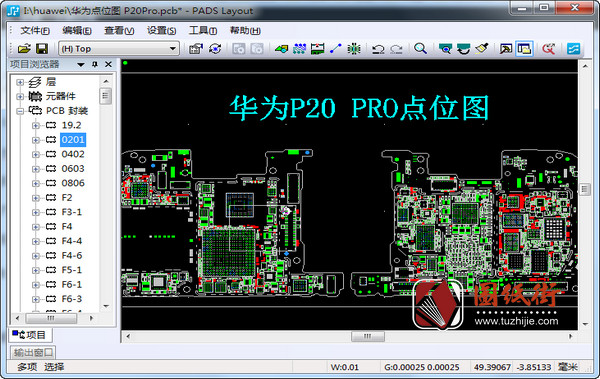Select the F2 footprint item
600x379 pixels.
pos(67,198)
